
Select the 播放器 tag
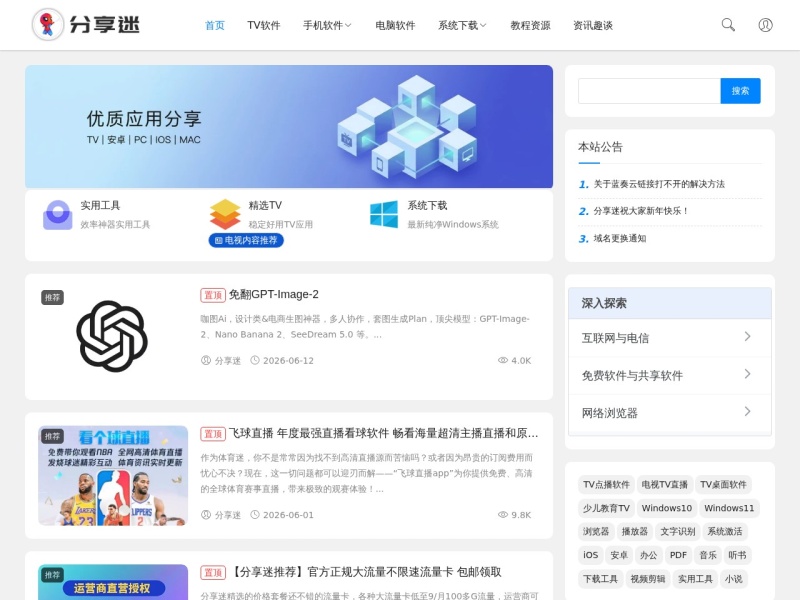(x=634, y=531)
